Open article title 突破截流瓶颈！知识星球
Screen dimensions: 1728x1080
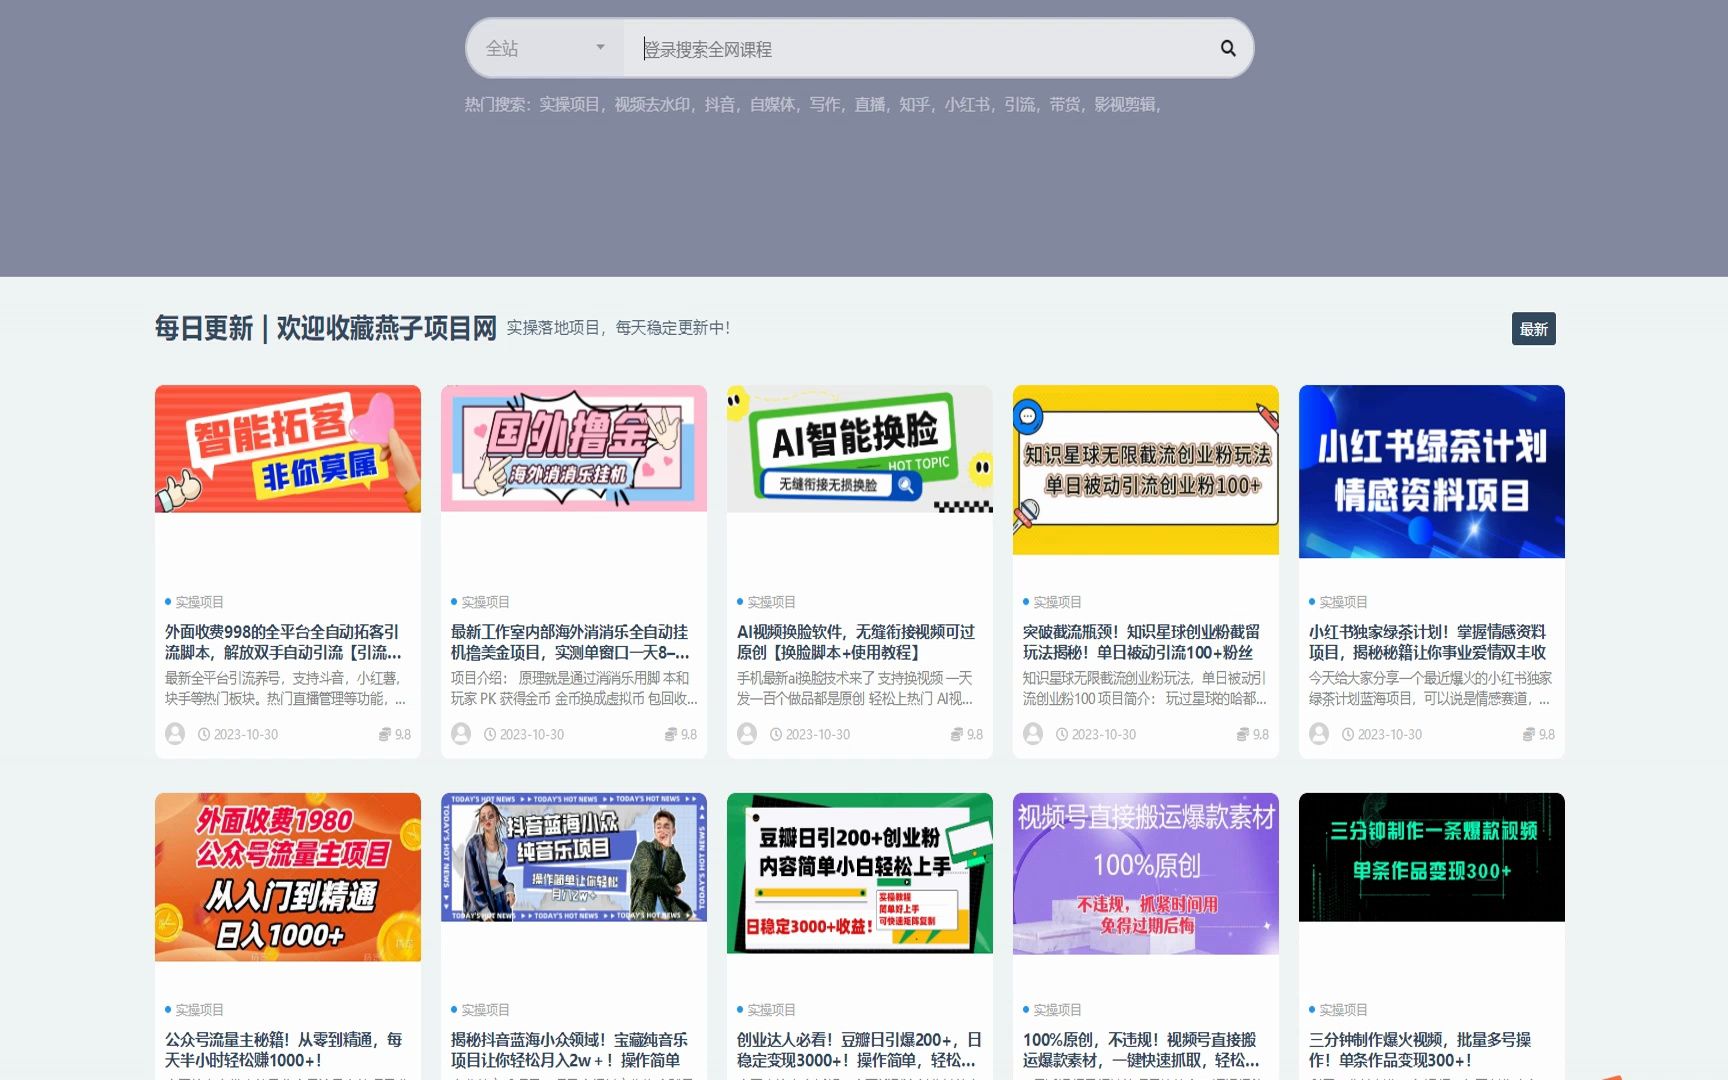tap(1141, 642)
